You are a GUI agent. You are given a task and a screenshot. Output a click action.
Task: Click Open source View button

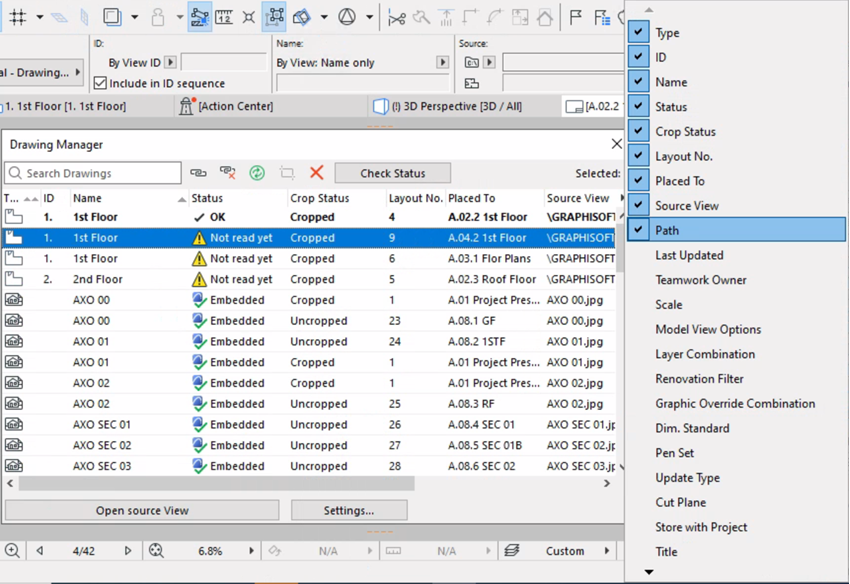coord(142,510)
